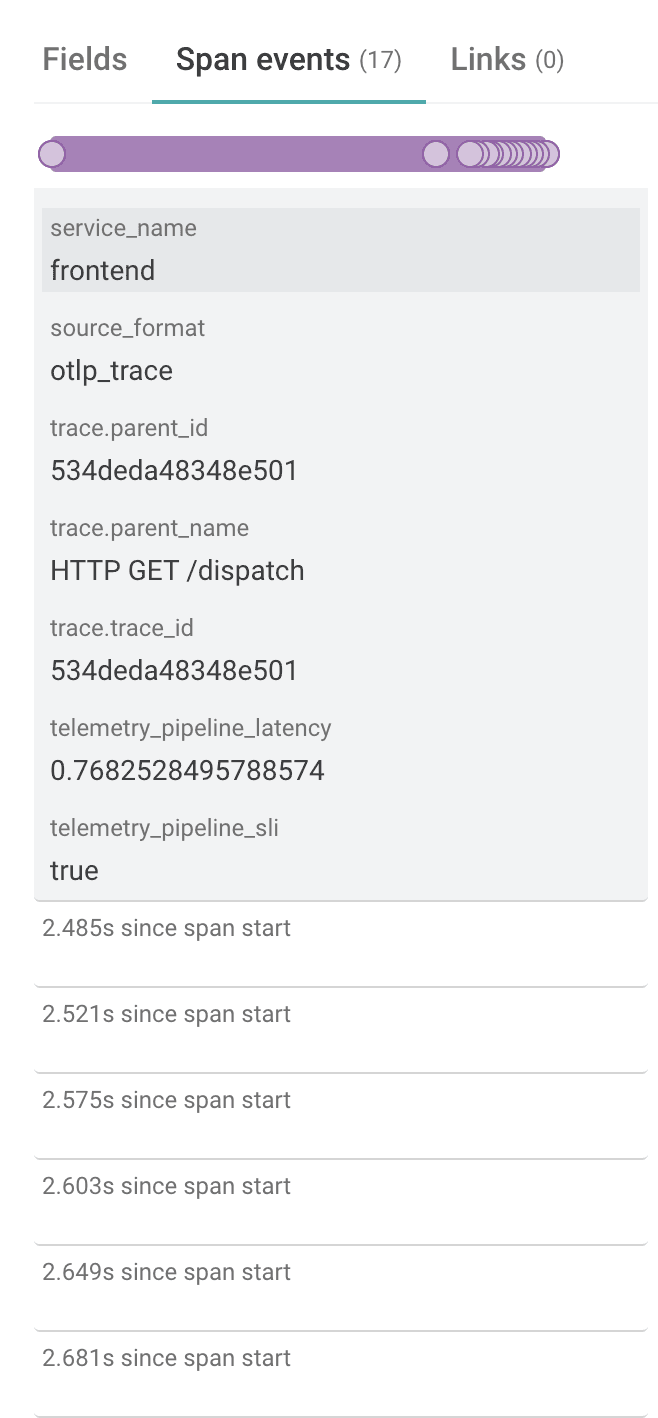Click the telemetry_pipeline_latency value
Screen dimensions: 658x1418
point(187,771)
